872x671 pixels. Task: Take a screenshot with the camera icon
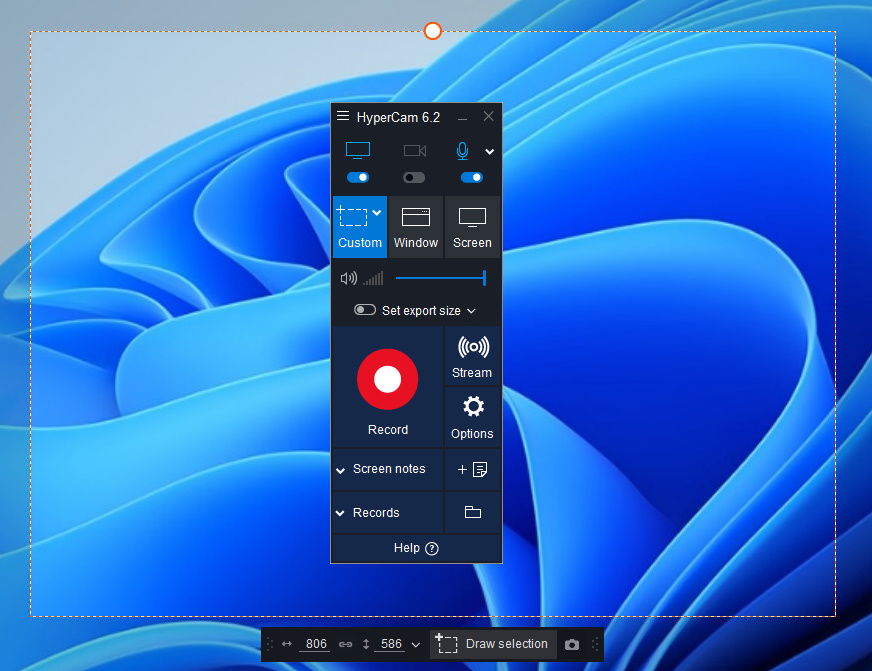click(572, 644)
